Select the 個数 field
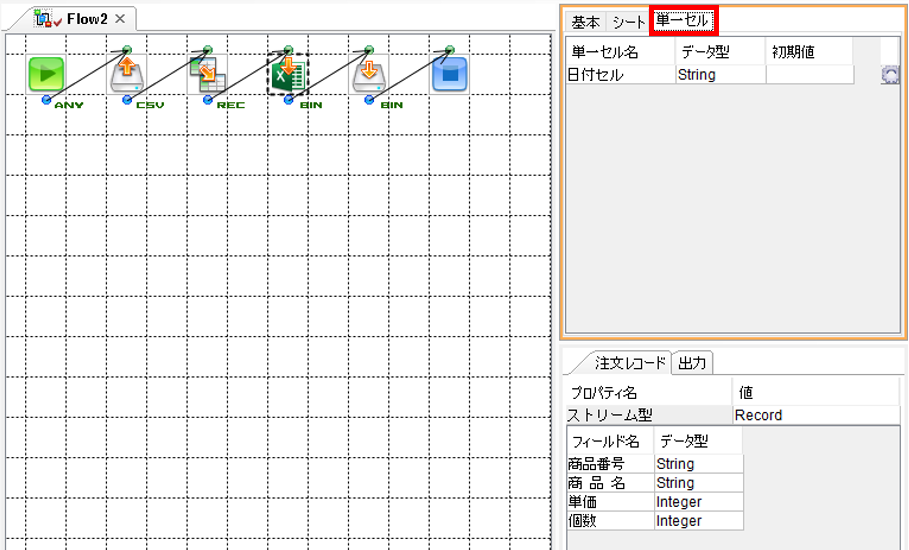 610,521
